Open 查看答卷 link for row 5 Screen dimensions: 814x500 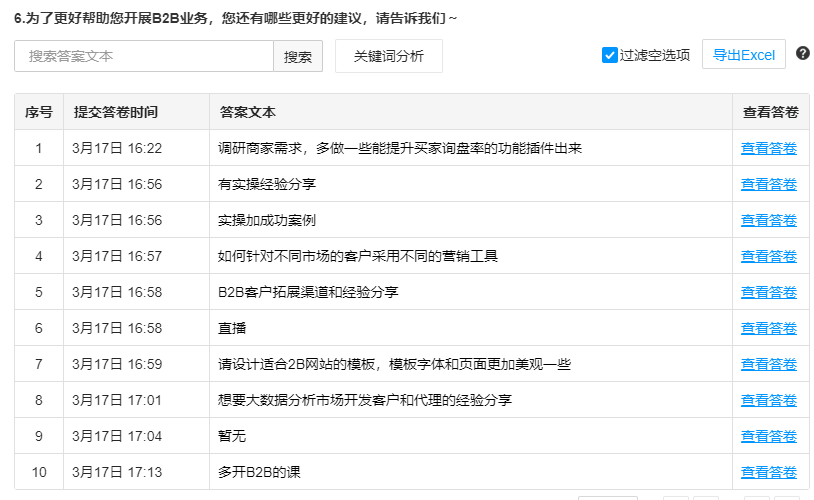point(769,292)
